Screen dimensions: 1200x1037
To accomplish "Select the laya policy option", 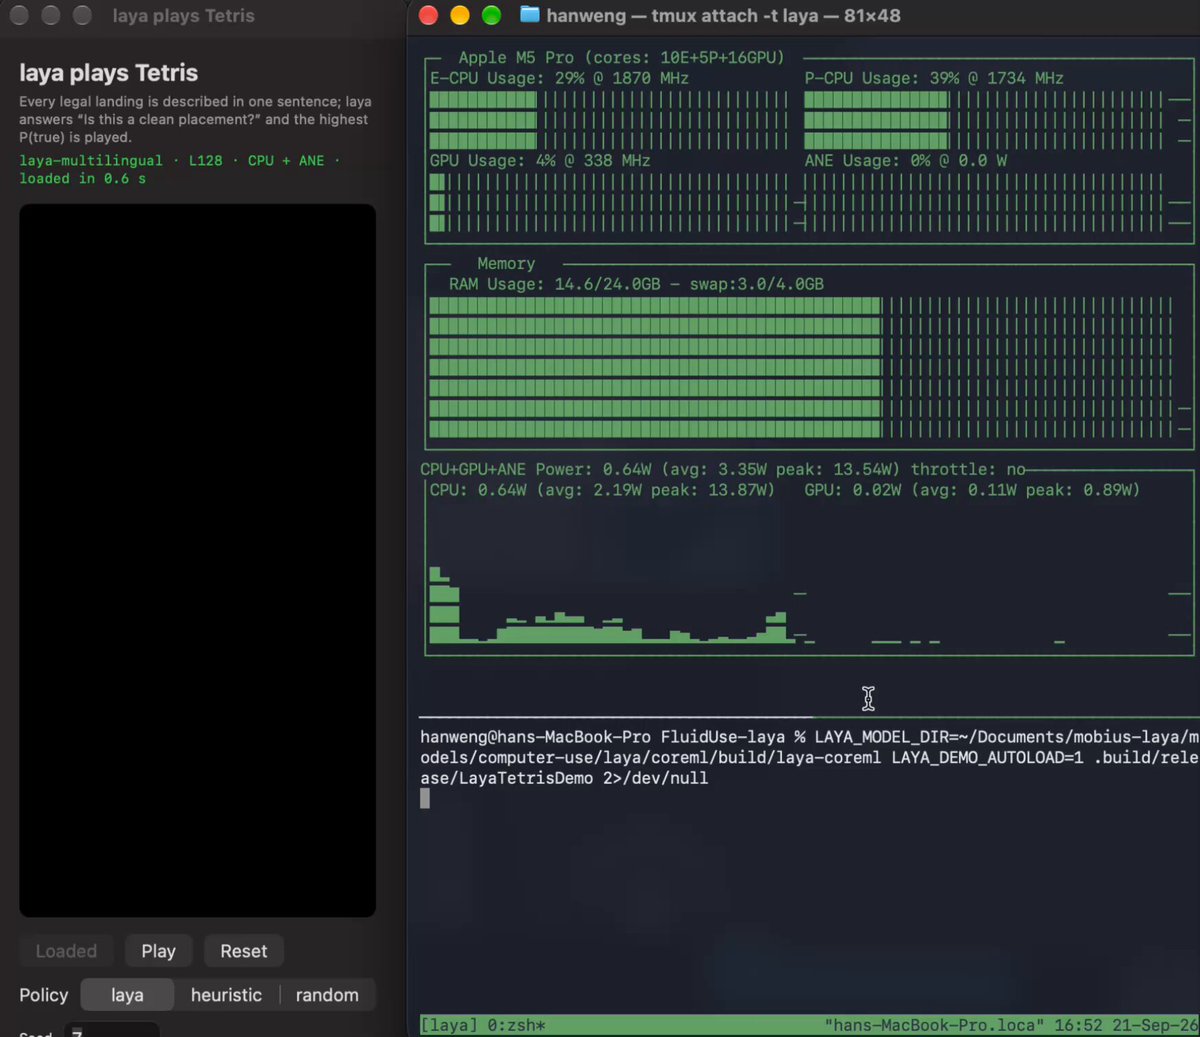I will point(127,995).
